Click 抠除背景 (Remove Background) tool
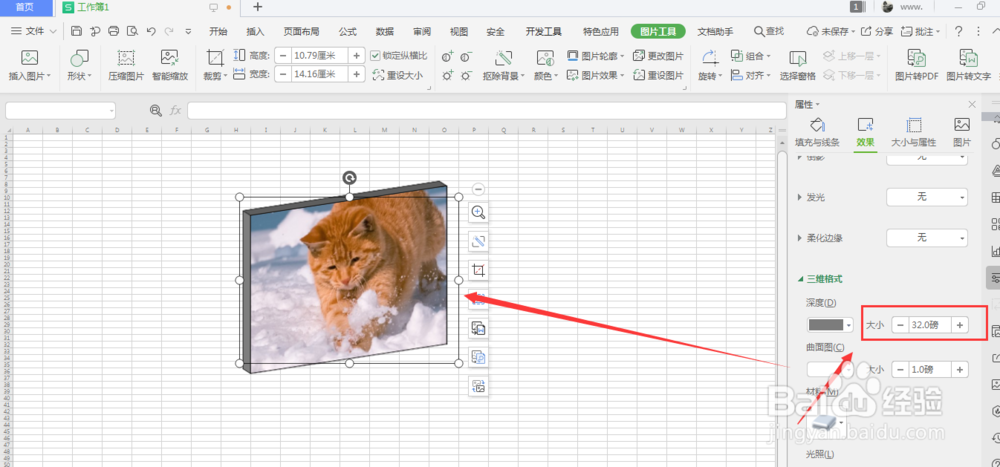1000x467 pixels. [503, 65]
